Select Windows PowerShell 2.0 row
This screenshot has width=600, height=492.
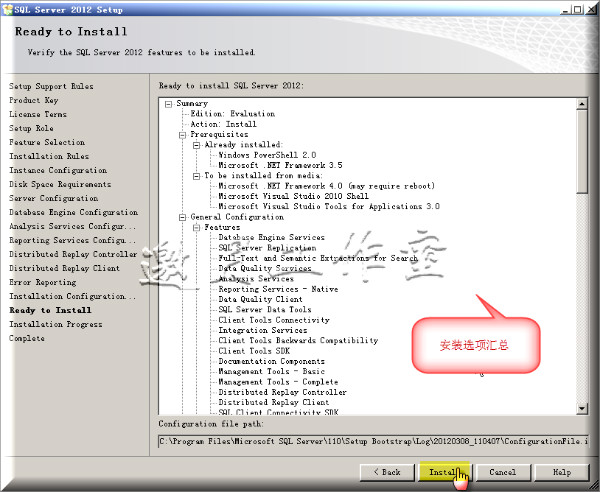267,155
